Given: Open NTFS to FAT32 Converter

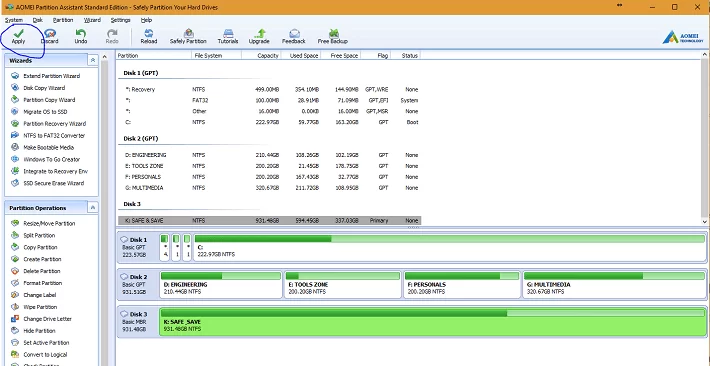Looking at the screenshot, I should coord(54,135).
